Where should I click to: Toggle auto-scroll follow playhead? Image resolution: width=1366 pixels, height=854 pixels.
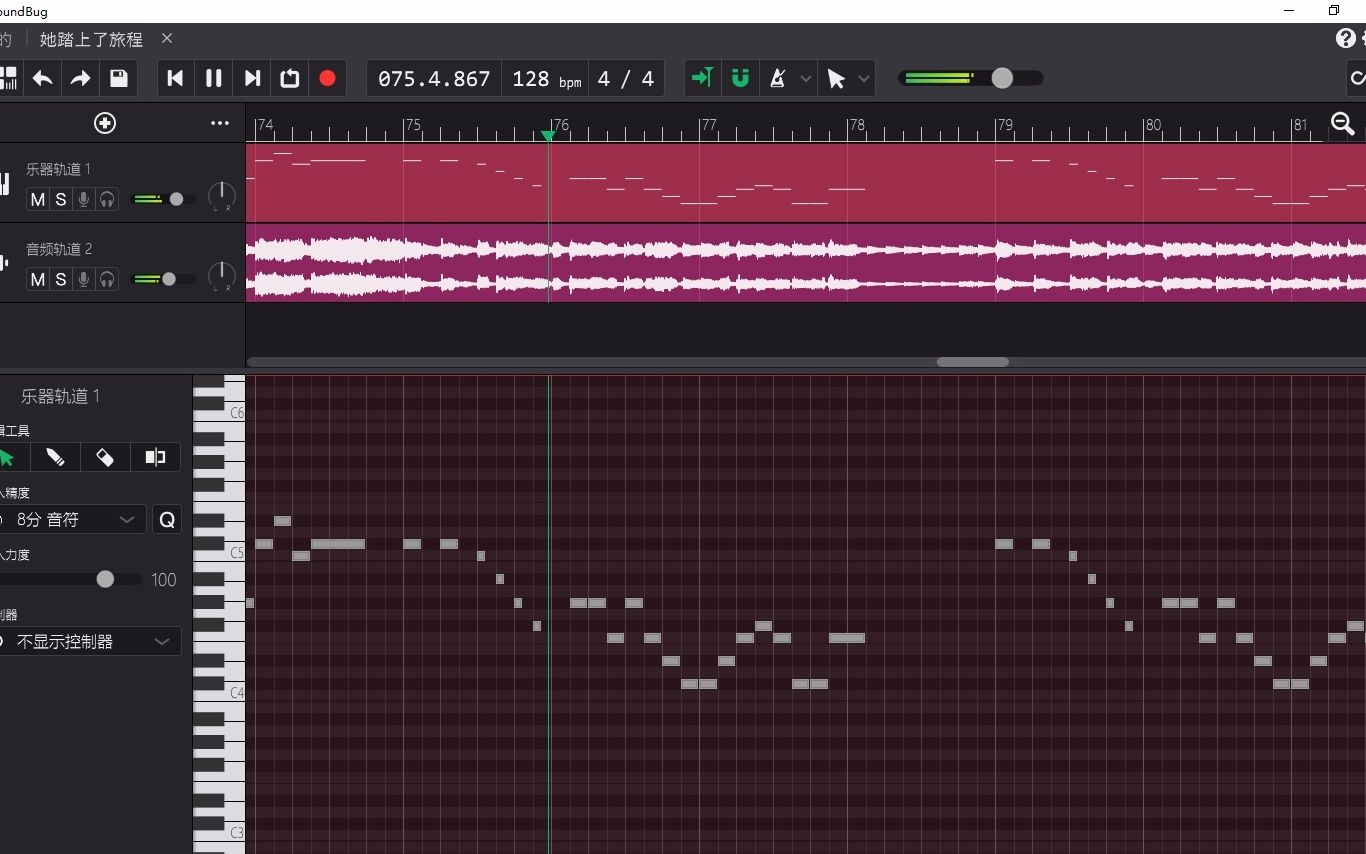[702, 78]
